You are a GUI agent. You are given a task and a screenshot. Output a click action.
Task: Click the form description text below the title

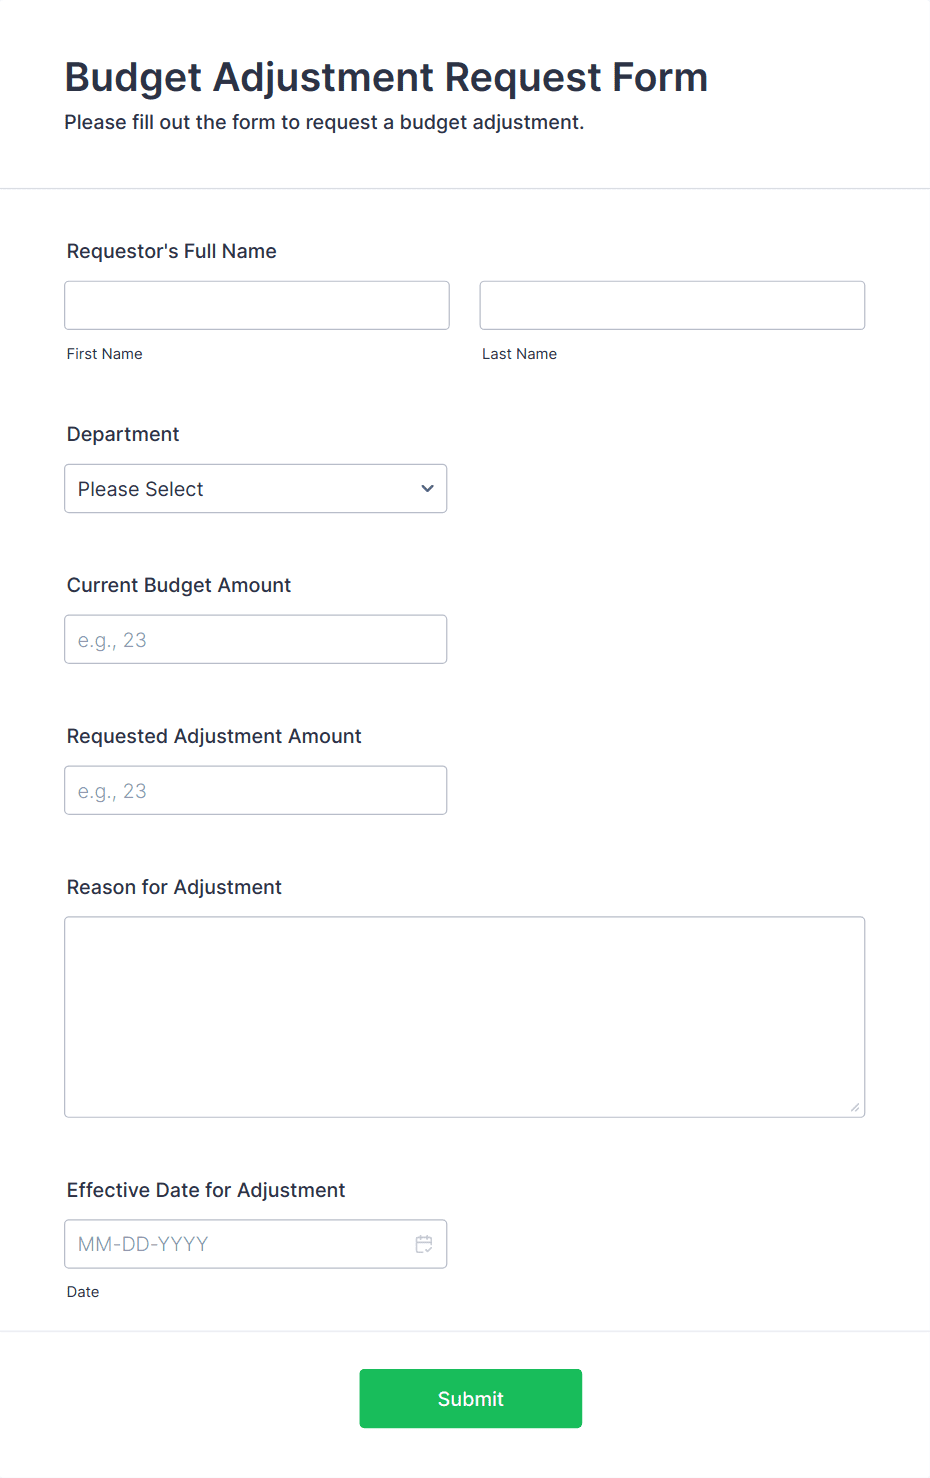click(325, 122)
